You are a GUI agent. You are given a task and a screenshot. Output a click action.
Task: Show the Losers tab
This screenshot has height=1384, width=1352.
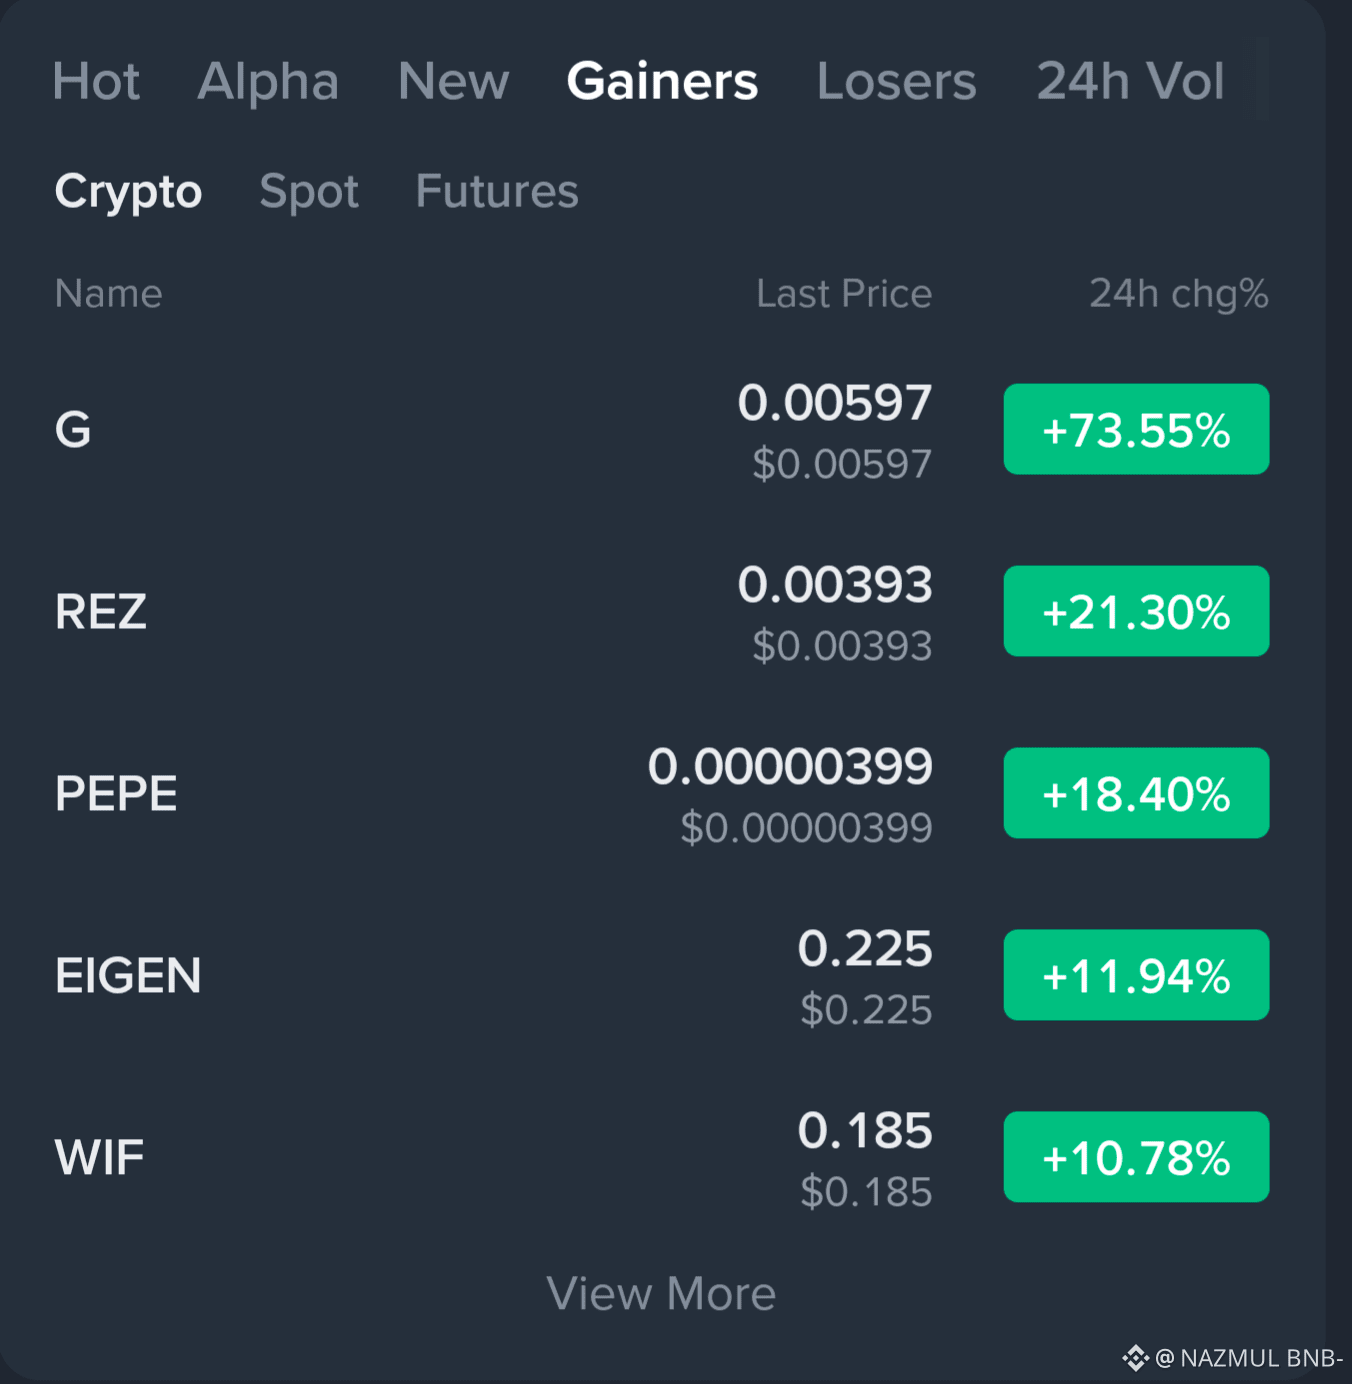(896, 81)
